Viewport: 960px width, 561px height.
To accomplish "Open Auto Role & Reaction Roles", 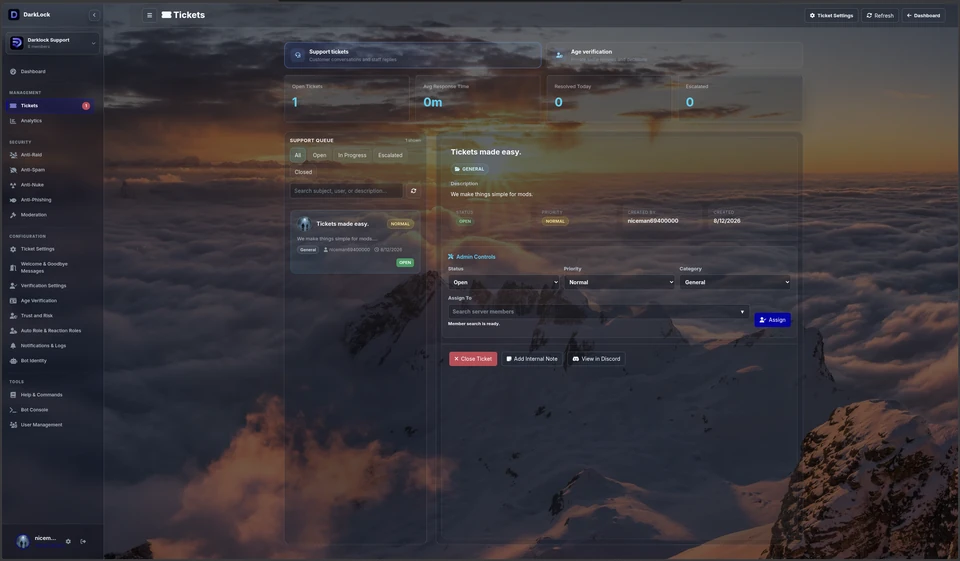I will (51, 331).
